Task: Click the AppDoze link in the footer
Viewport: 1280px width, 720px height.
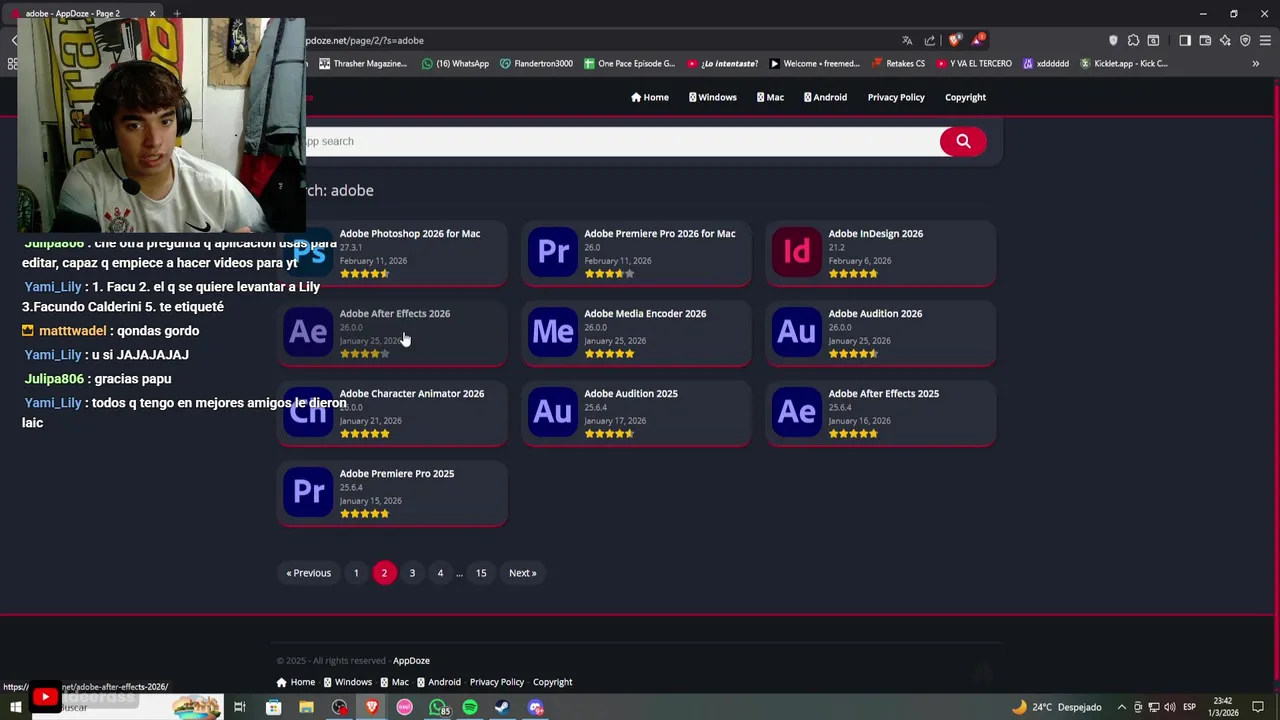Action: point(411,660)
